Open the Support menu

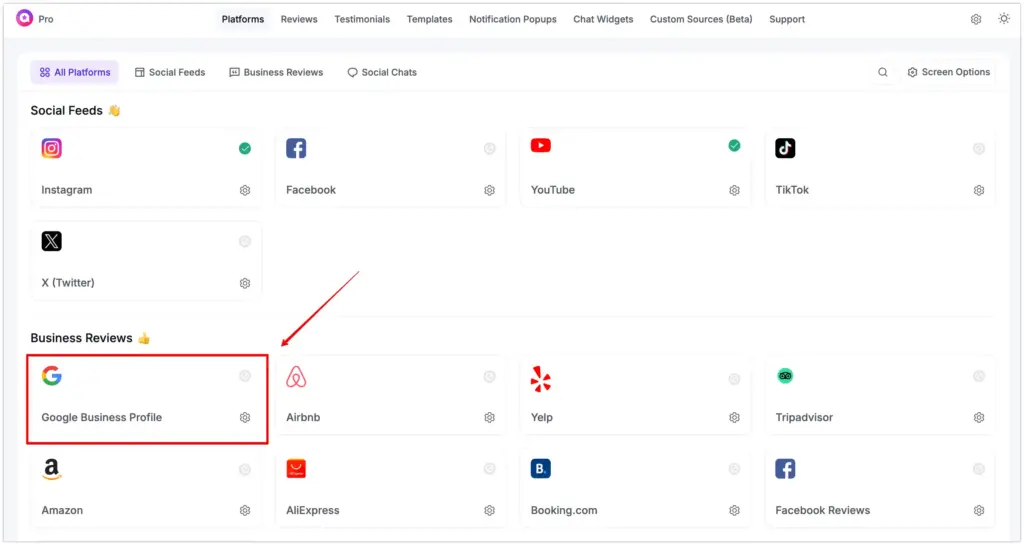click(x=787, y=20)
